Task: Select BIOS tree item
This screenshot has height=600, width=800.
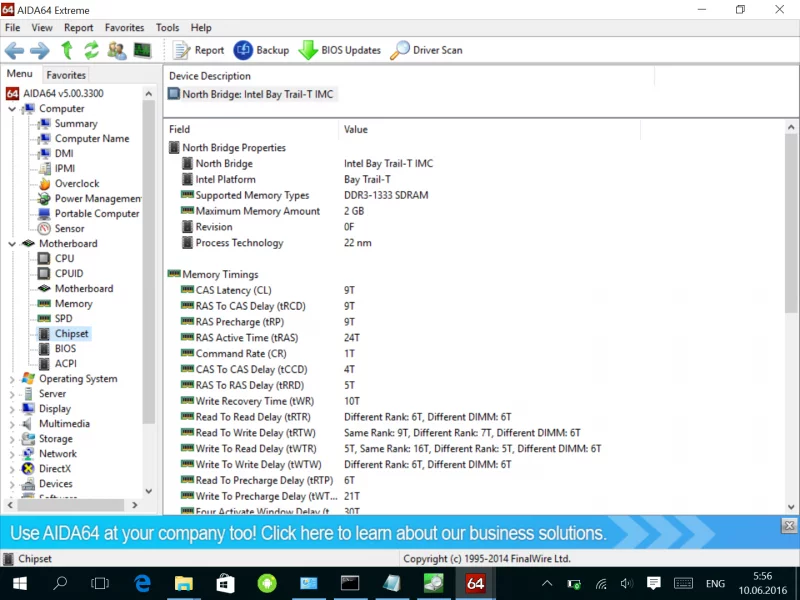Action: (65, 348)
